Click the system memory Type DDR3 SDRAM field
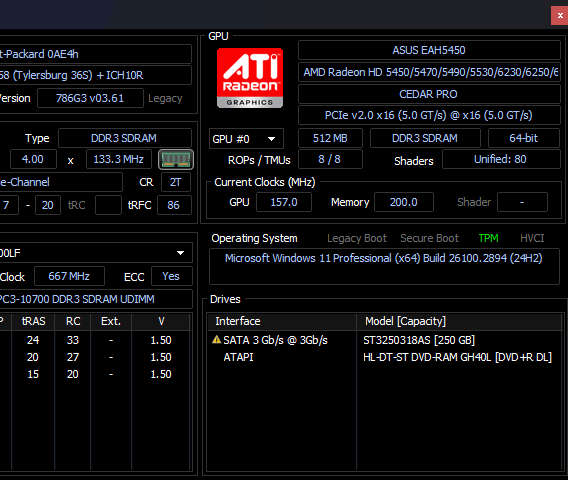568x480 pixels. pos(125,138)
